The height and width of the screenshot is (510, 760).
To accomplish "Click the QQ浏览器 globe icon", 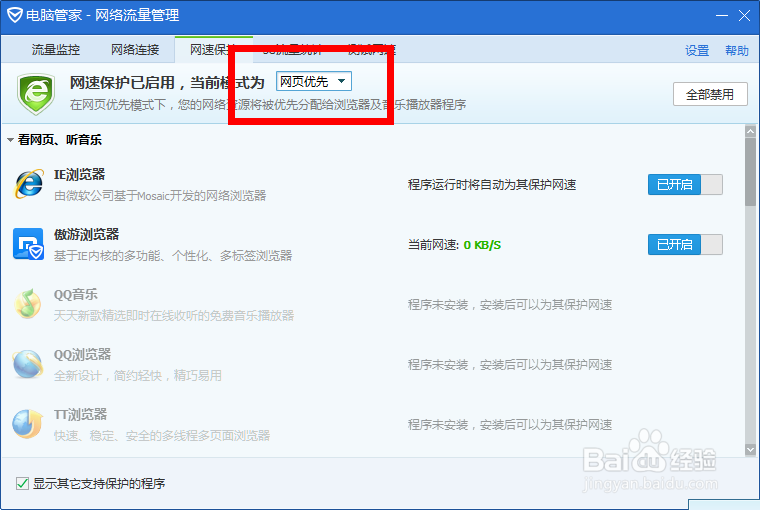I will click(28, 364).
